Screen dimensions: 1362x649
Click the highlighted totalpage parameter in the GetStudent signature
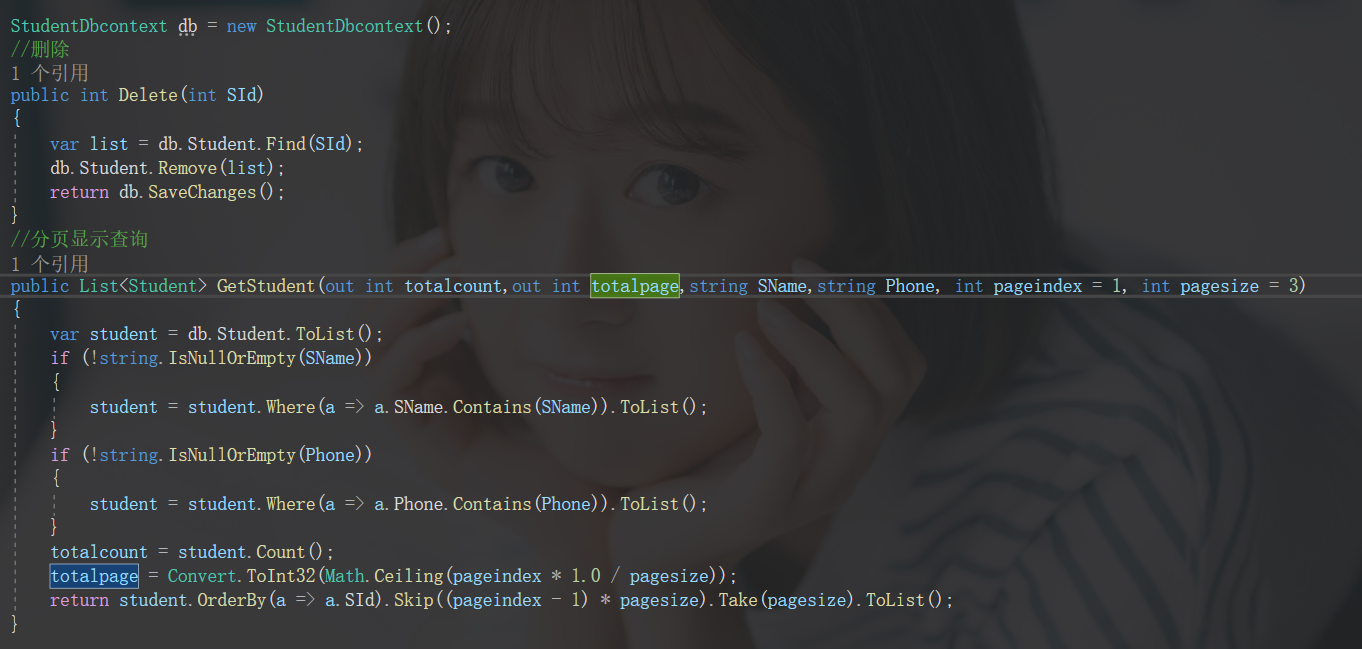(x=635, y=286)
